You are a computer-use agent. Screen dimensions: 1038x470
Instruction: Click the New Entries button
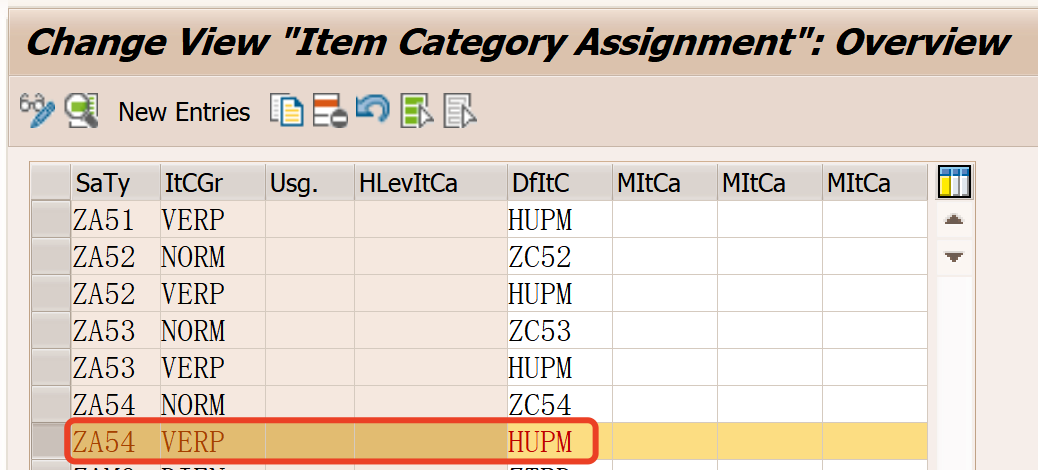(x=184, y=113)
